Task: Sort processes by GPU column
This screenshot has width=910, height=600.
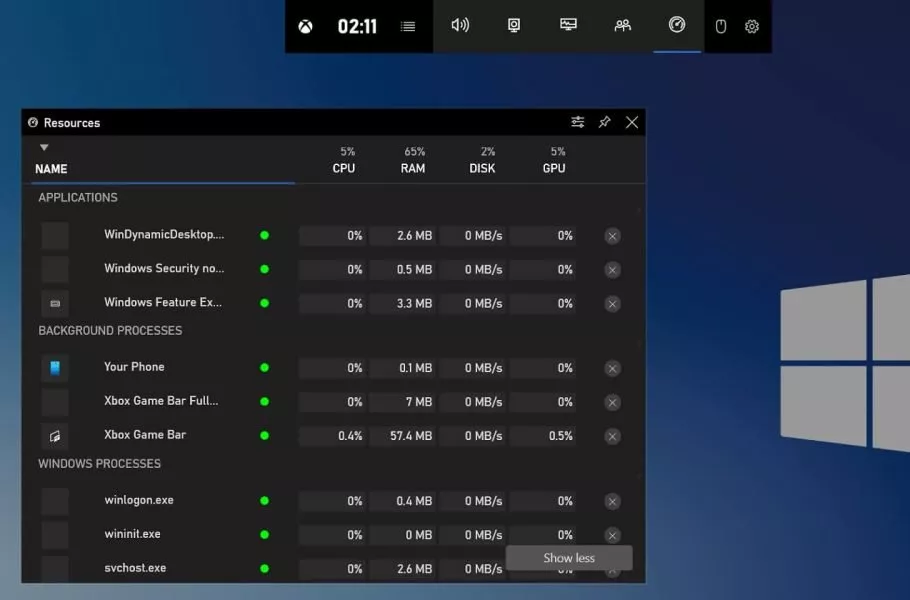Action: pos(554,168)
